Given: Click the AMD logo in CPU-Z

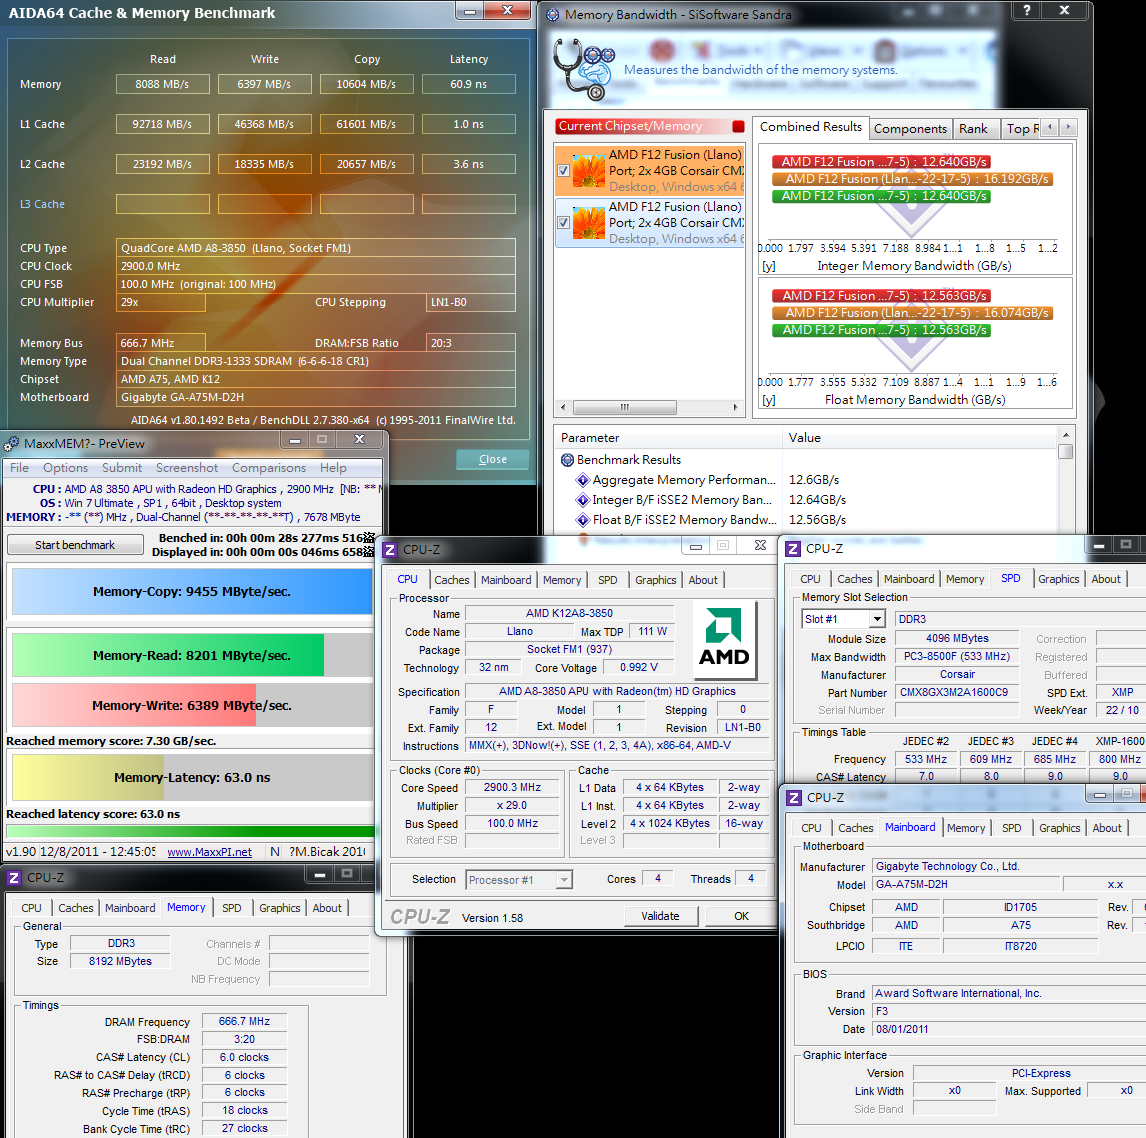Looking at the screenshot, I should [724, 639].
